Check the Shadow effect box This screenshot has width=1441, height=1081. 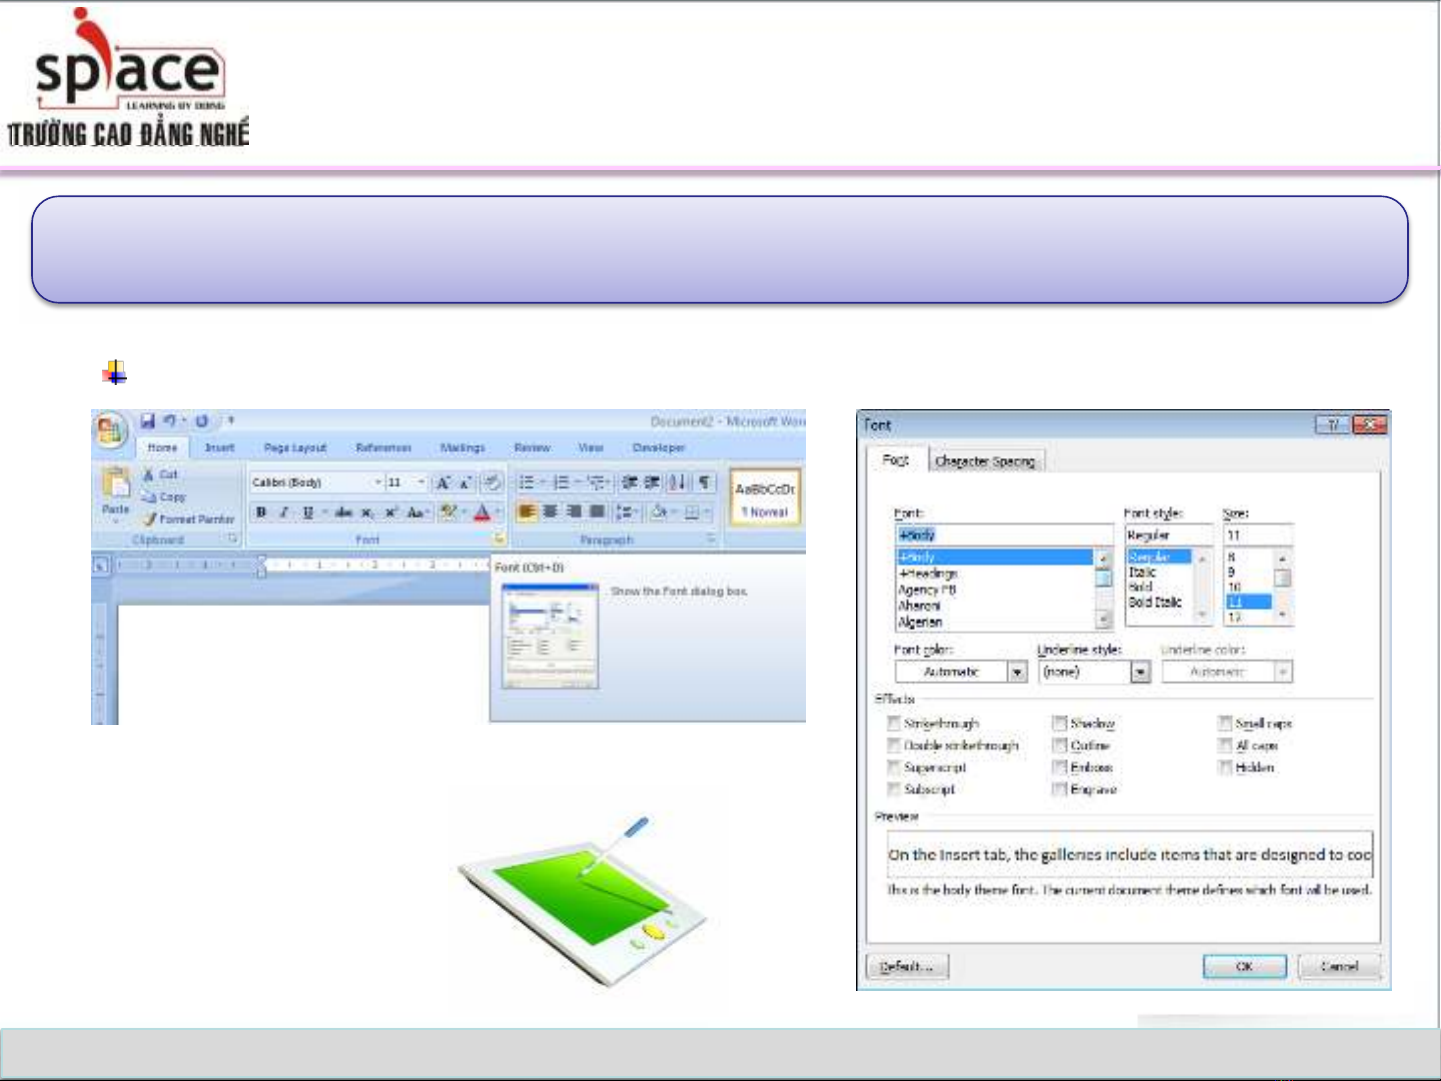pos(1060,723)
